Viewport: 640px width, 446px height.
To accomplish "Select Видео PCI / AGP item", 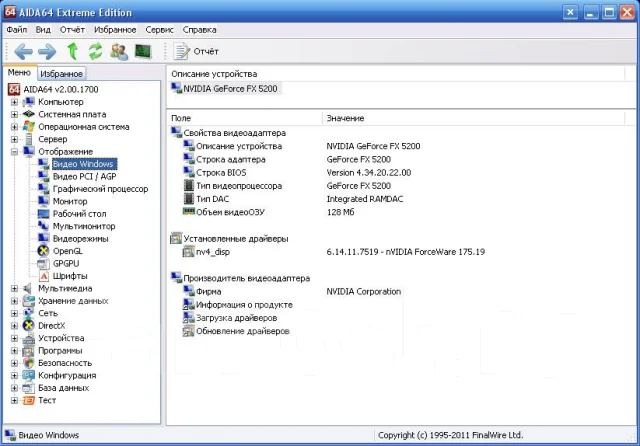I will (84, 177).
